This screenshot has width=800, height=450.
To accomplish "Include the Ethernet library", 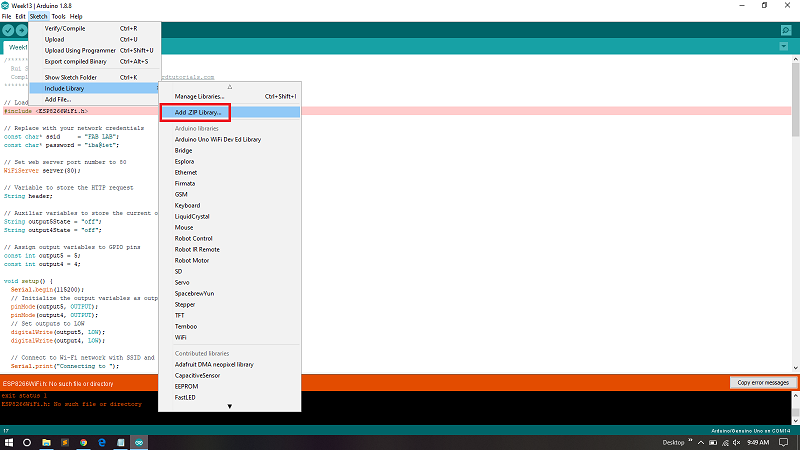I will tap(230, 172).
